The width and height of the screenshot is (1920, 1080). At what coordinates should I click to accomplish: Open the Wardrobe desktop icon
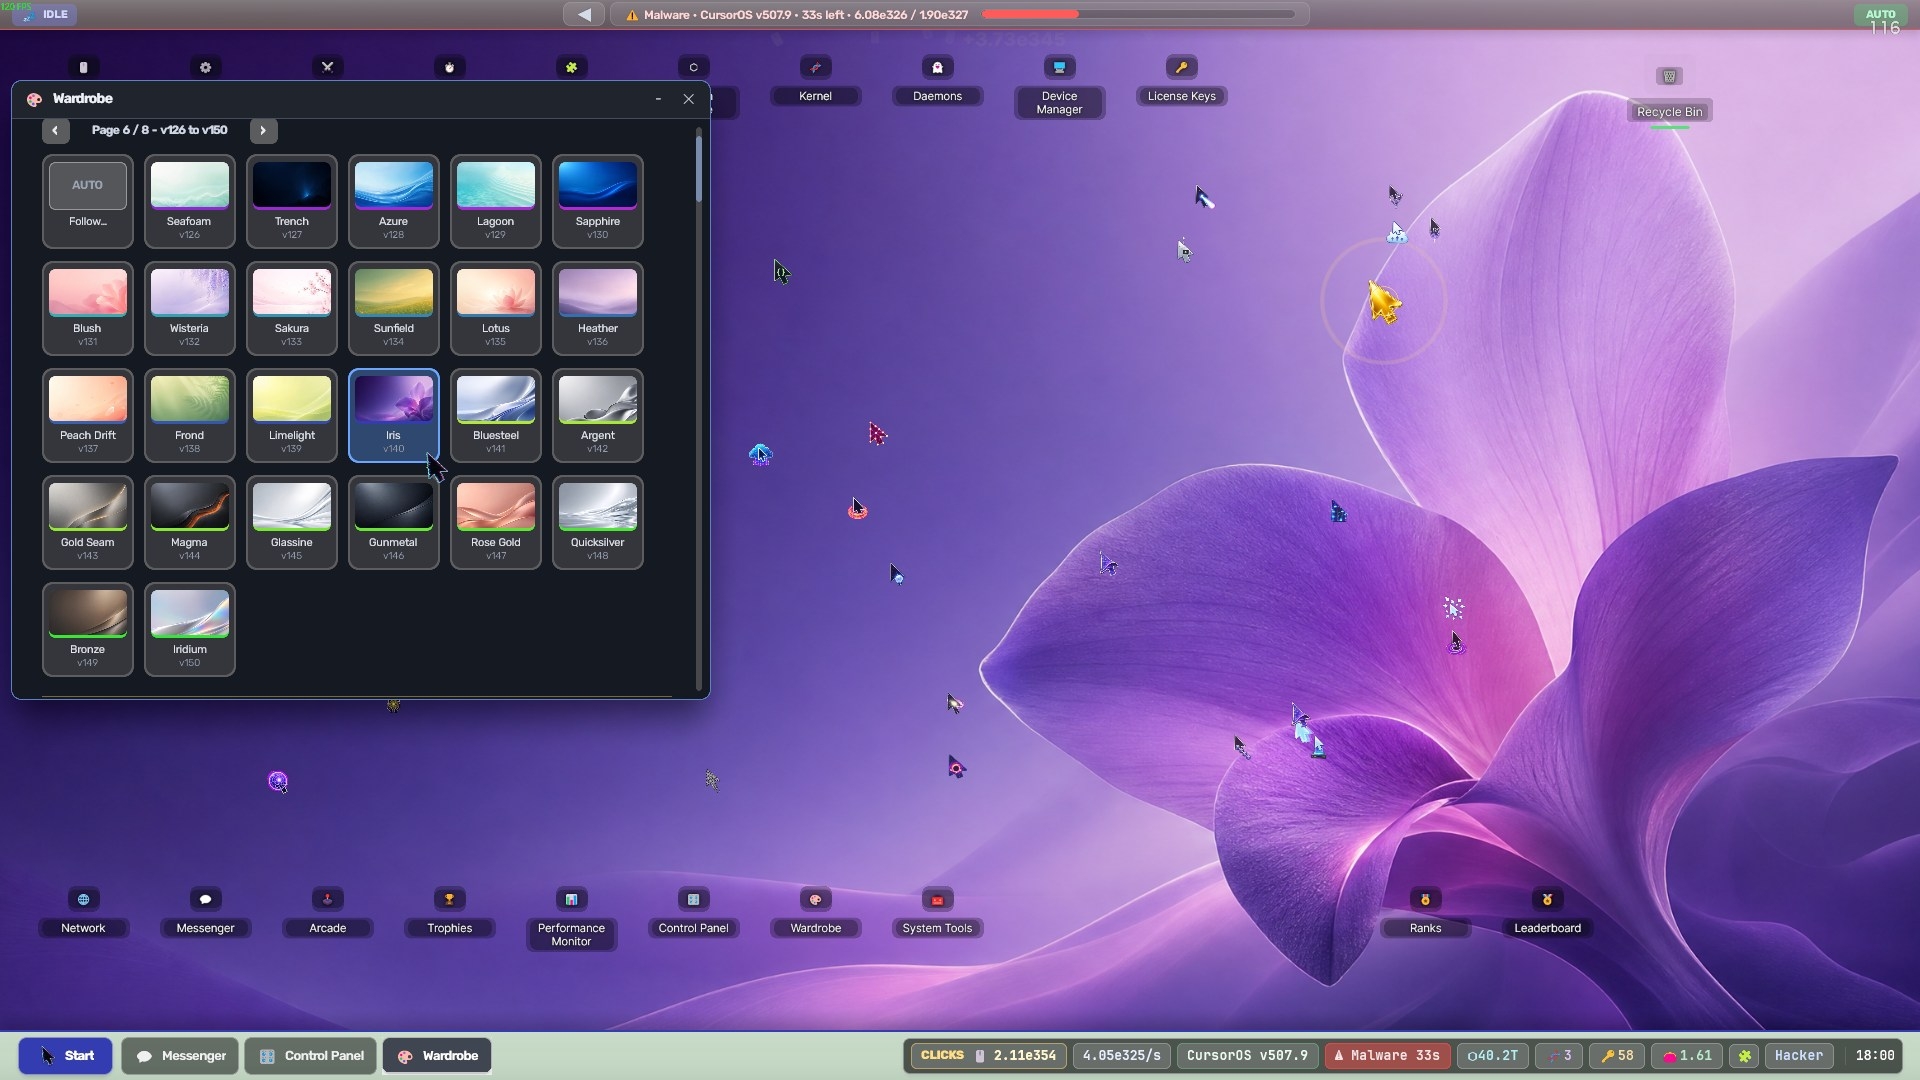pyautogui.click(x=815, y=912)
